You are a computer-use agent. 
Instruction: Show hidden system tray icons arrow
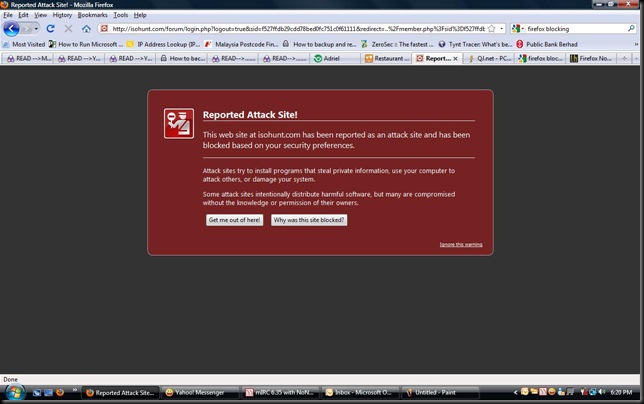[x=515, y=393]
